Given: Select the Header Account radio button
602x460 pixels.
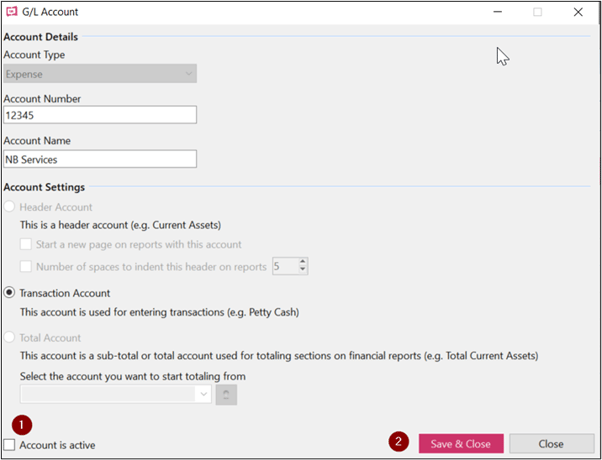Looking at the screenshot, I should (x=9, y=207).
